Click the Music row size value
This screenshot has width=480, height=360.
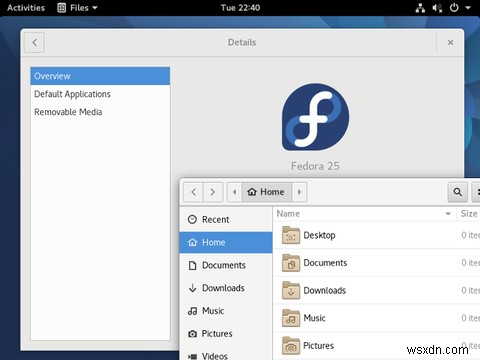(470, 318)
